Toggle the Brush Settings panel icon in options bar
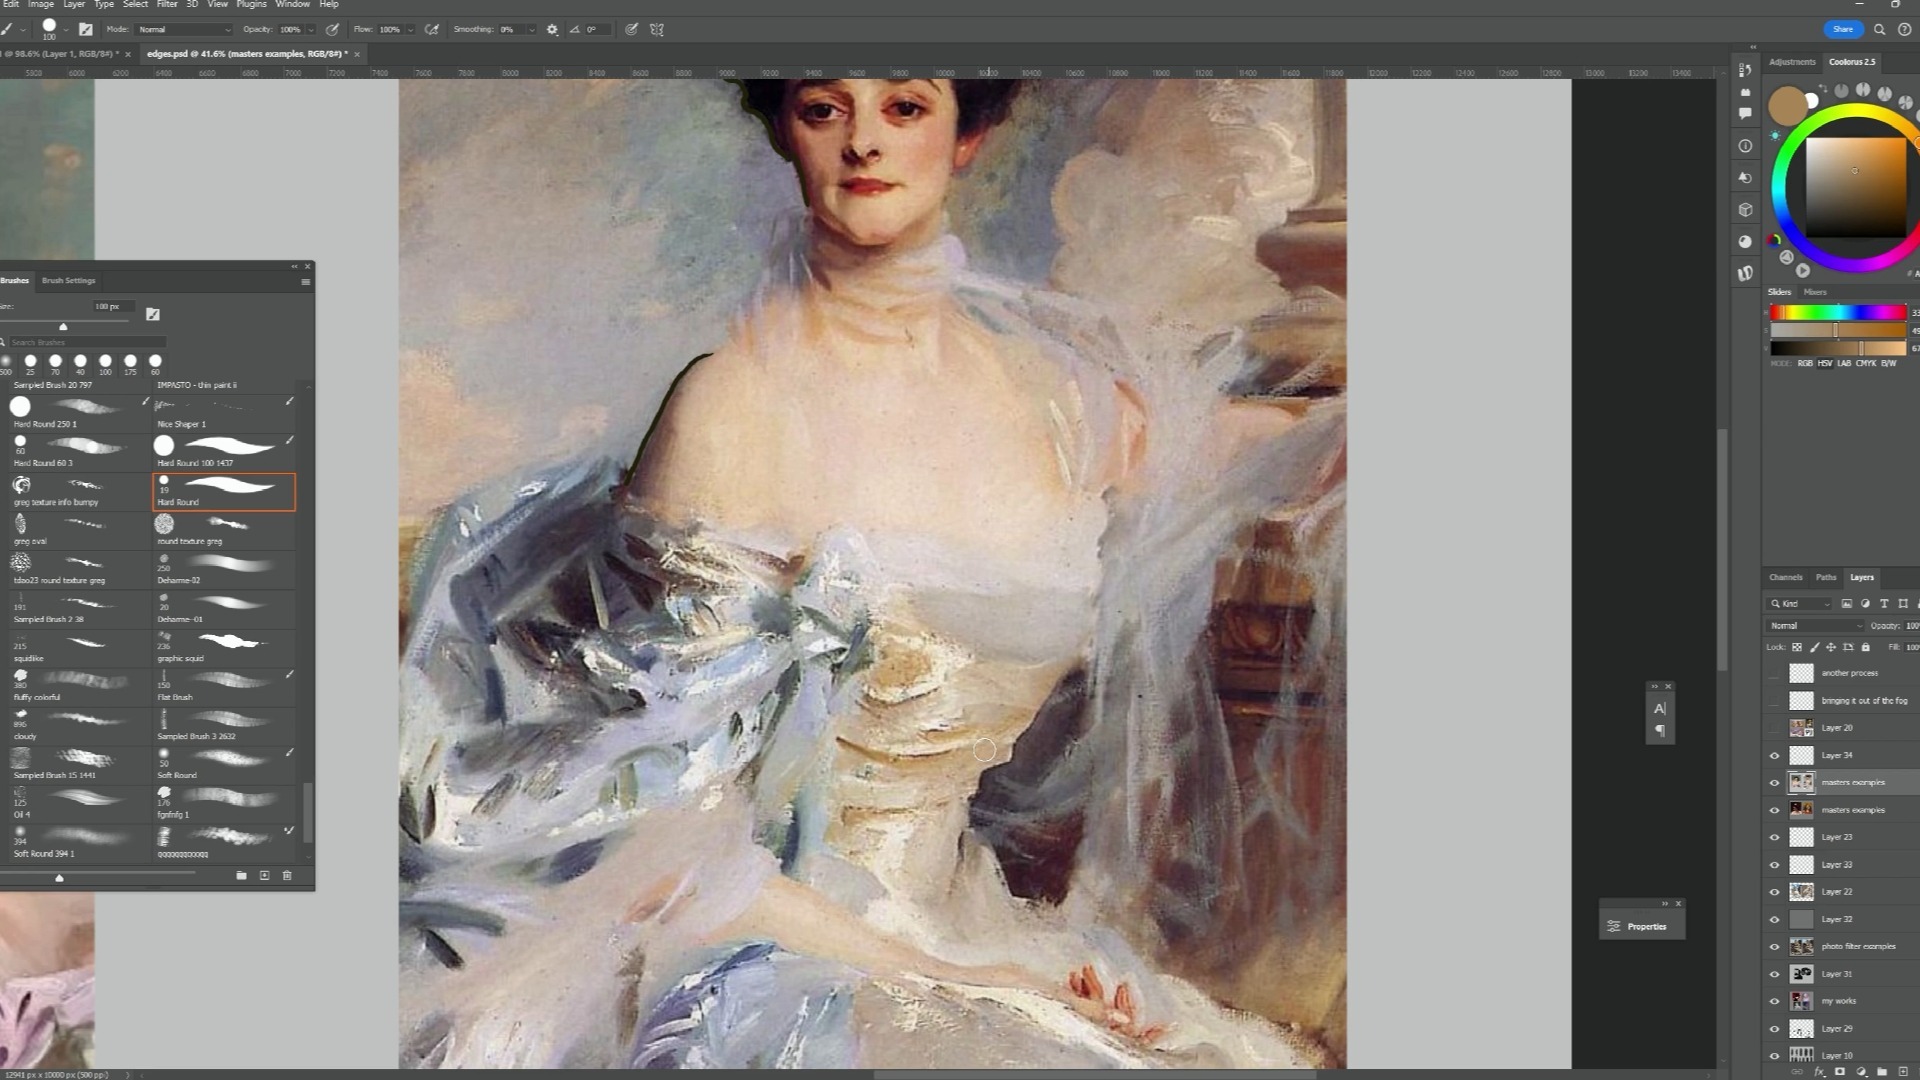1920x1080 pixels. click(x=86, y=30)
